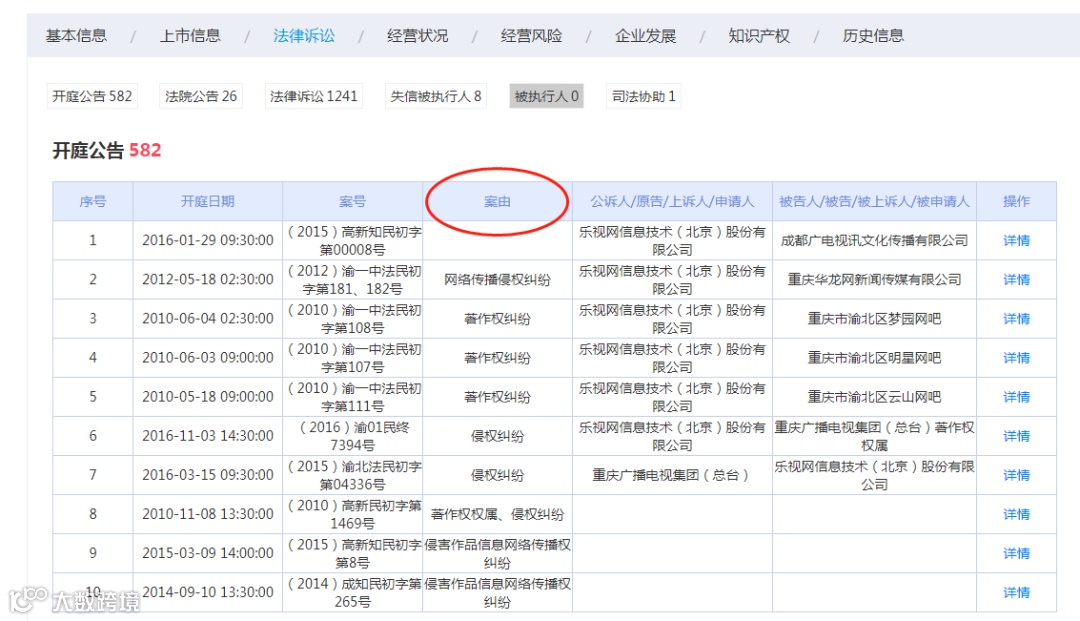The image size is (1080, 621).
Task: Click the 案由 column header
Action: click(497, 201)
